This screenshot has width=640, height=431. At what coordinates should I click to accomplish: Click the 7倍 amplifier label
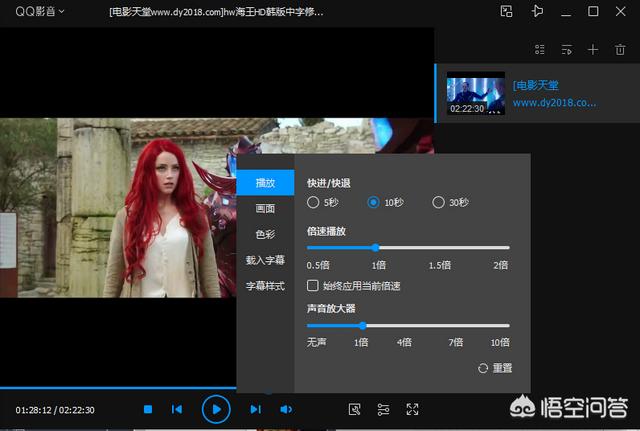click(x=456, y=342)
